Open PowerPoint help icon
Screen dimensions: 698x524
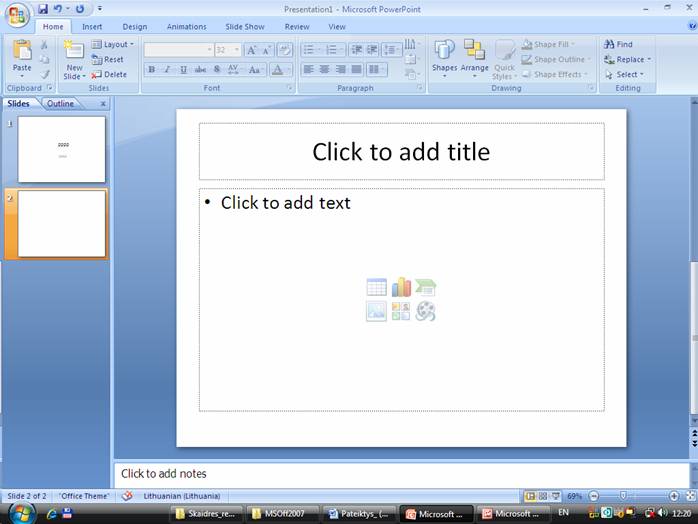692,26
